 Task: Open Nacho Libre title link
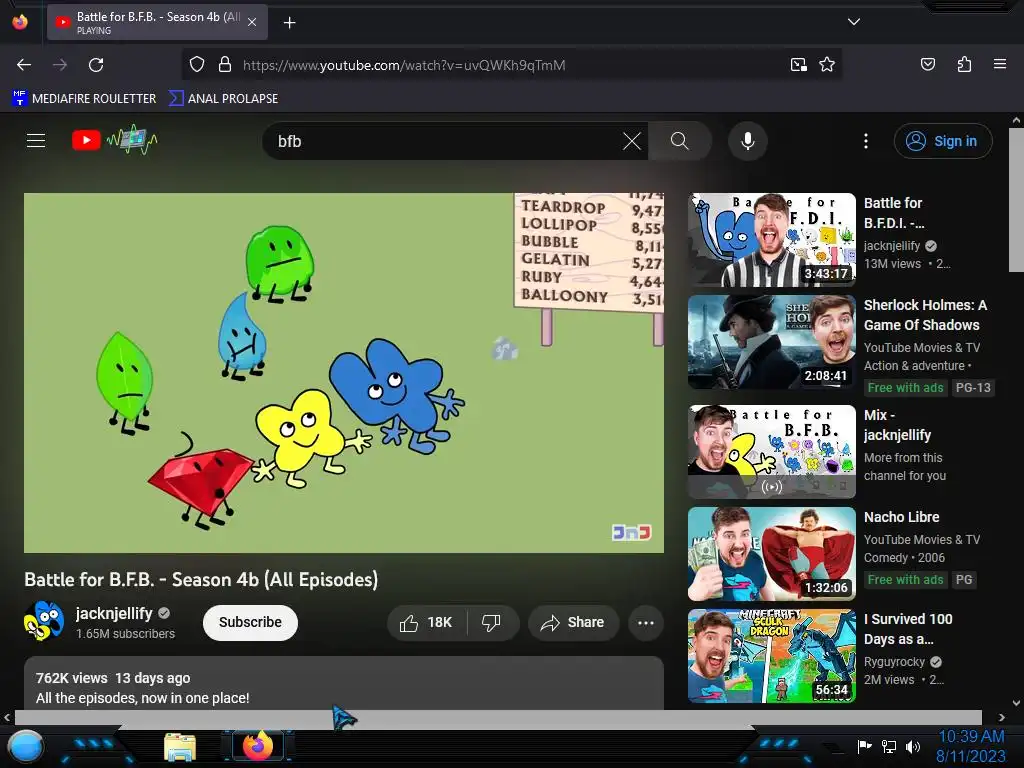pos(901,517)
